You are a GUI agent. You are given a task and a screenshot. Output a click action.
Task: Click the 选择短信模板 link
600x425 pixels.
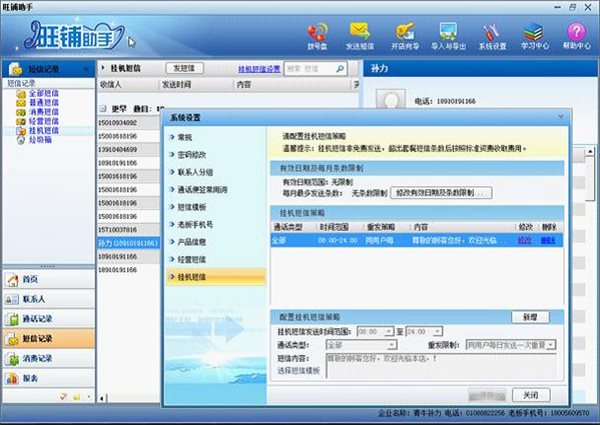298,371
